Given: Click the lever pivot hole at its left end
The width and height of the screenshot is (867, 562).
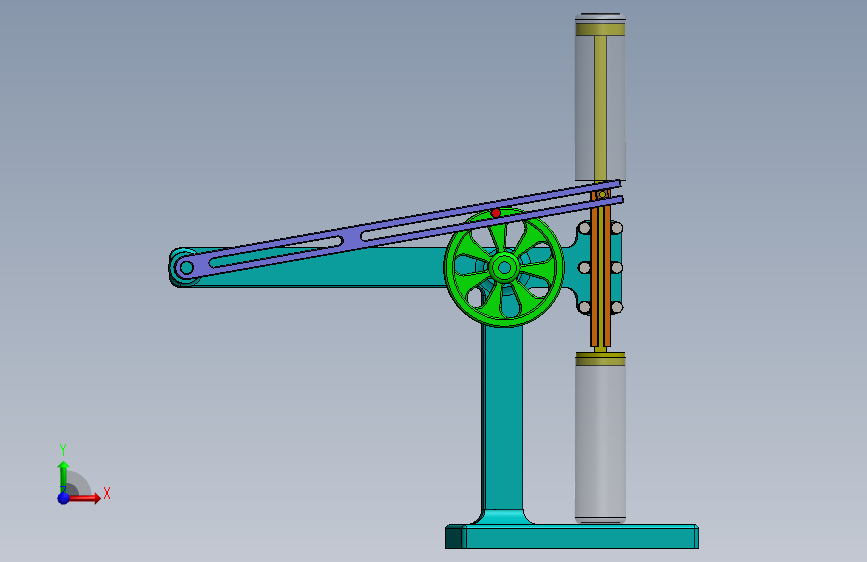Looking at the screenshot, I should click(x=186, y=268).
